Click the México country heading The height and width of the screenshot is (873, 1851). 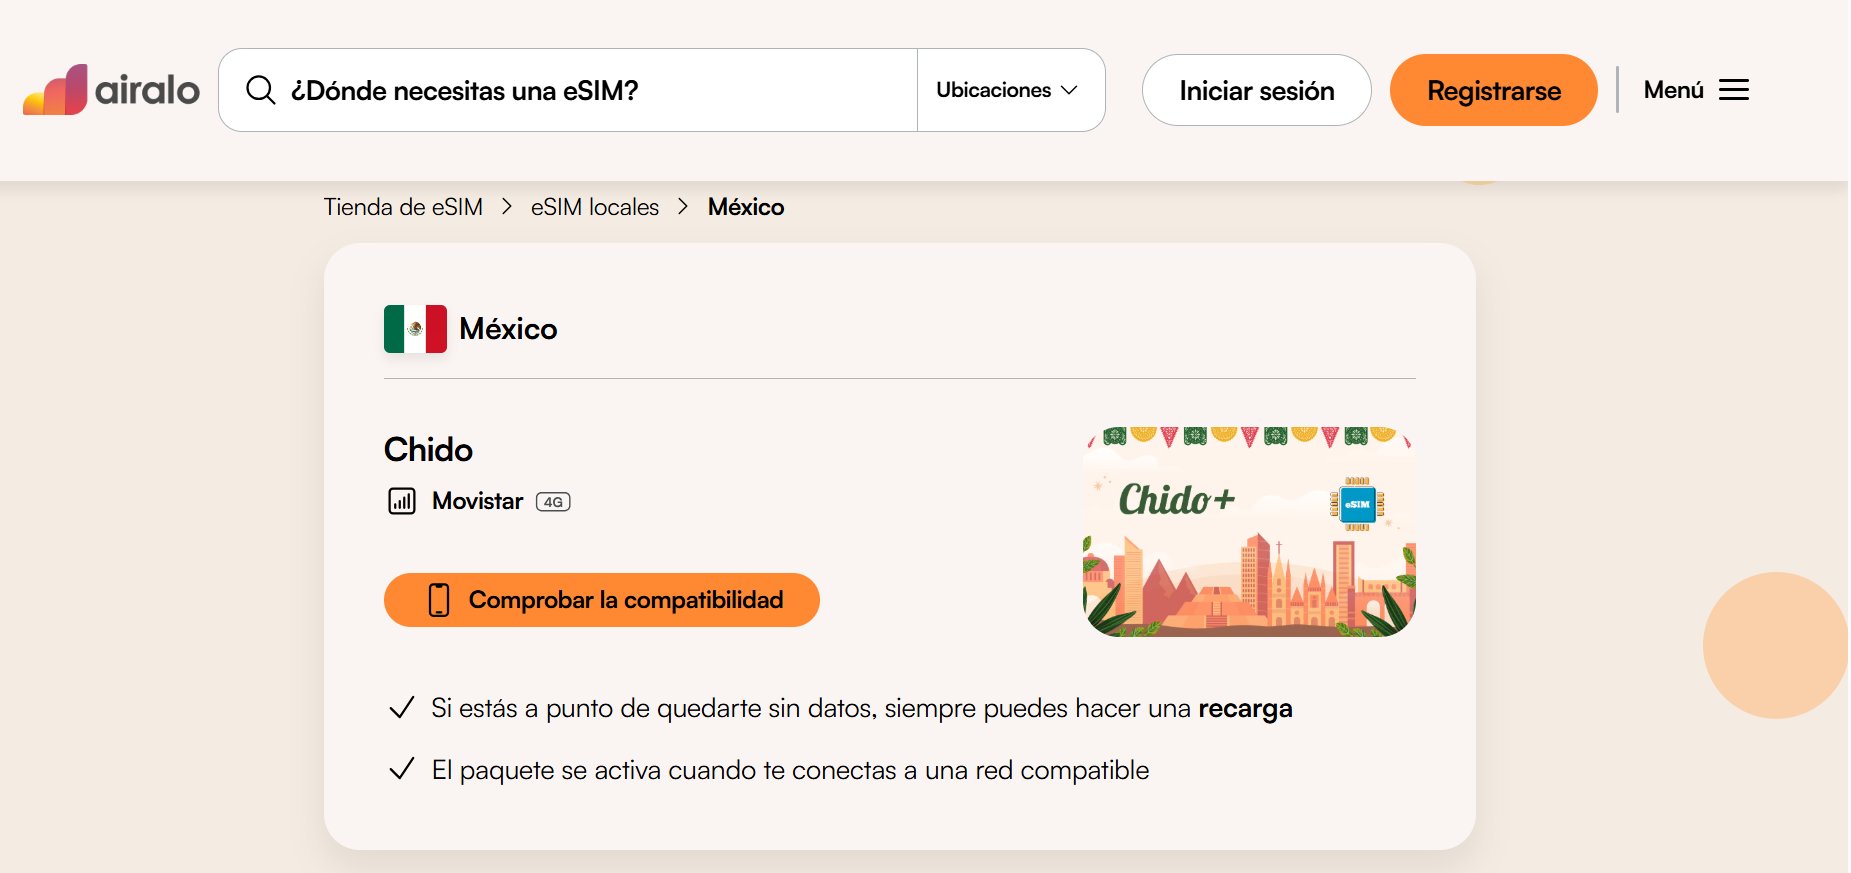pyautogui.click(x=508, y=329)
